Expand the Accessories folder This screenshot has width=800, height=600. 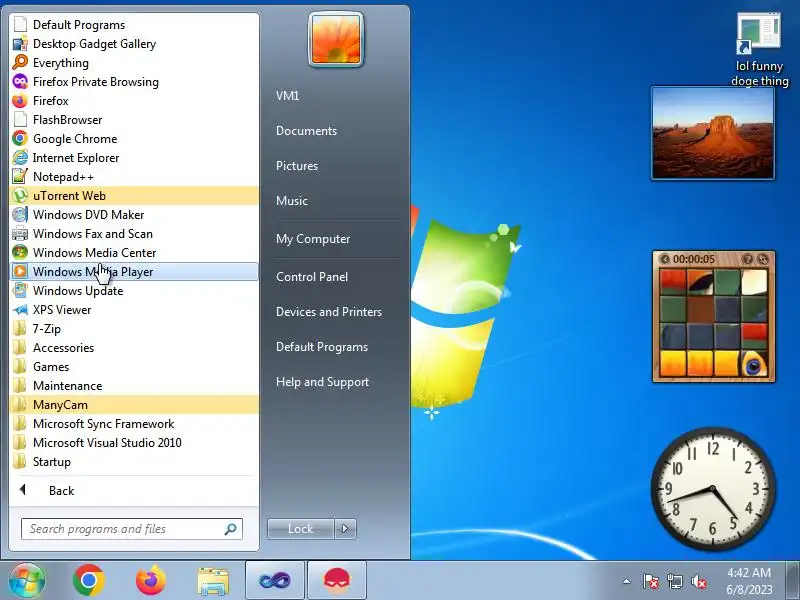tap(134, 347)
